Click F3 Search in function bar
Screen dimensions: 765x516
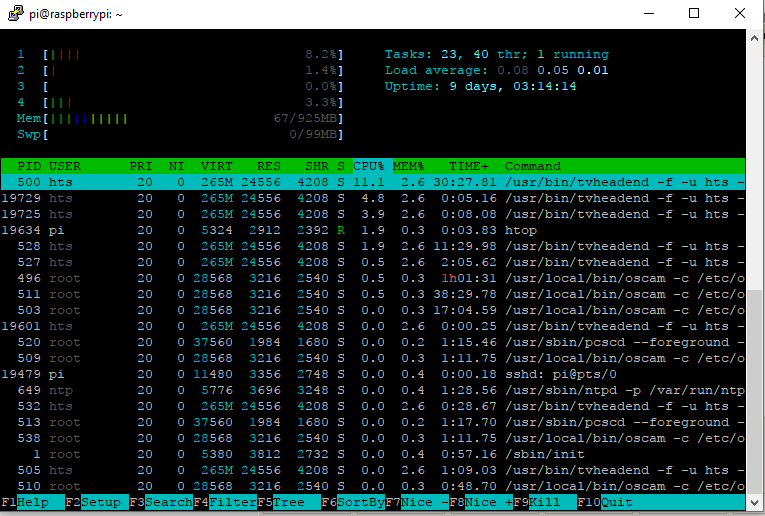click(x=161, y=502)
